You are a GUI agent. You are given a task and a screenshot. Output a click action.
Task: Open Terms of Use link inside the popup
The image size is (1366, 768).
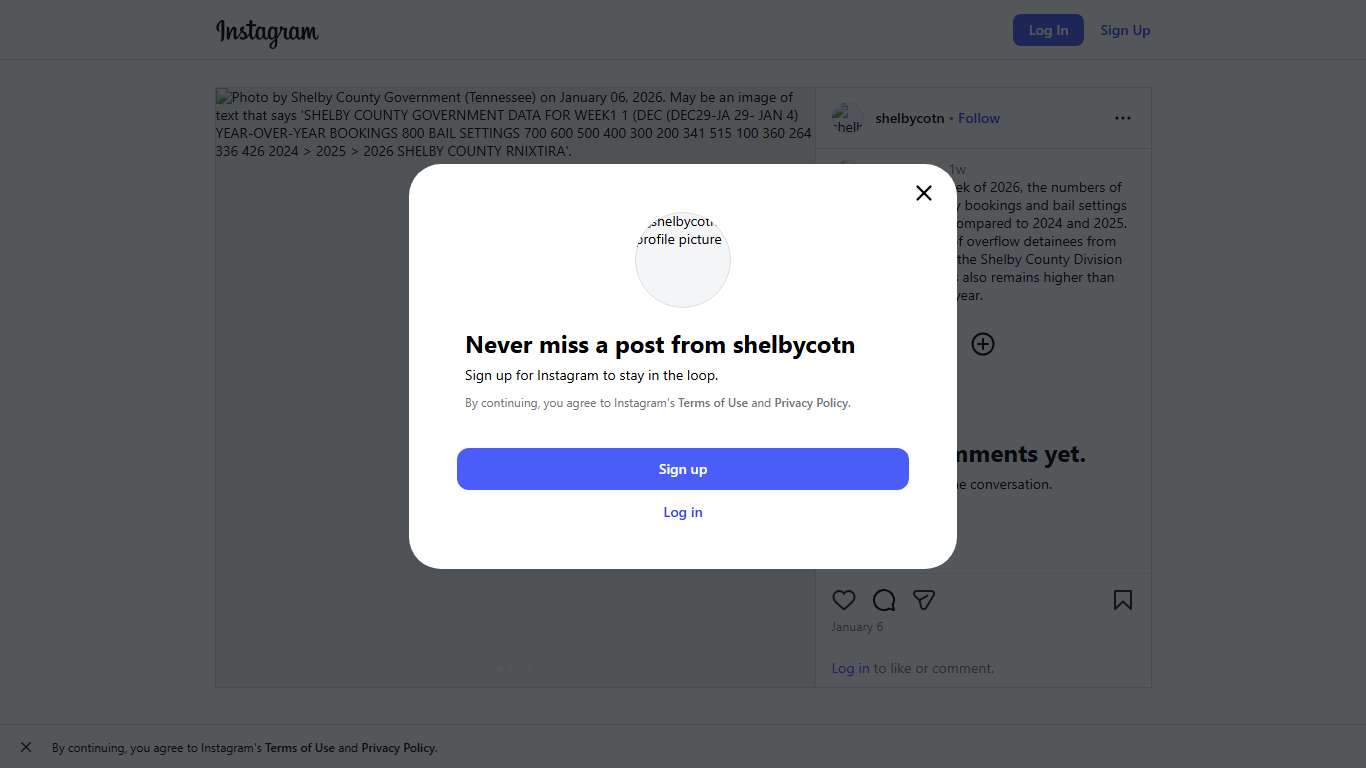(713, 403)
